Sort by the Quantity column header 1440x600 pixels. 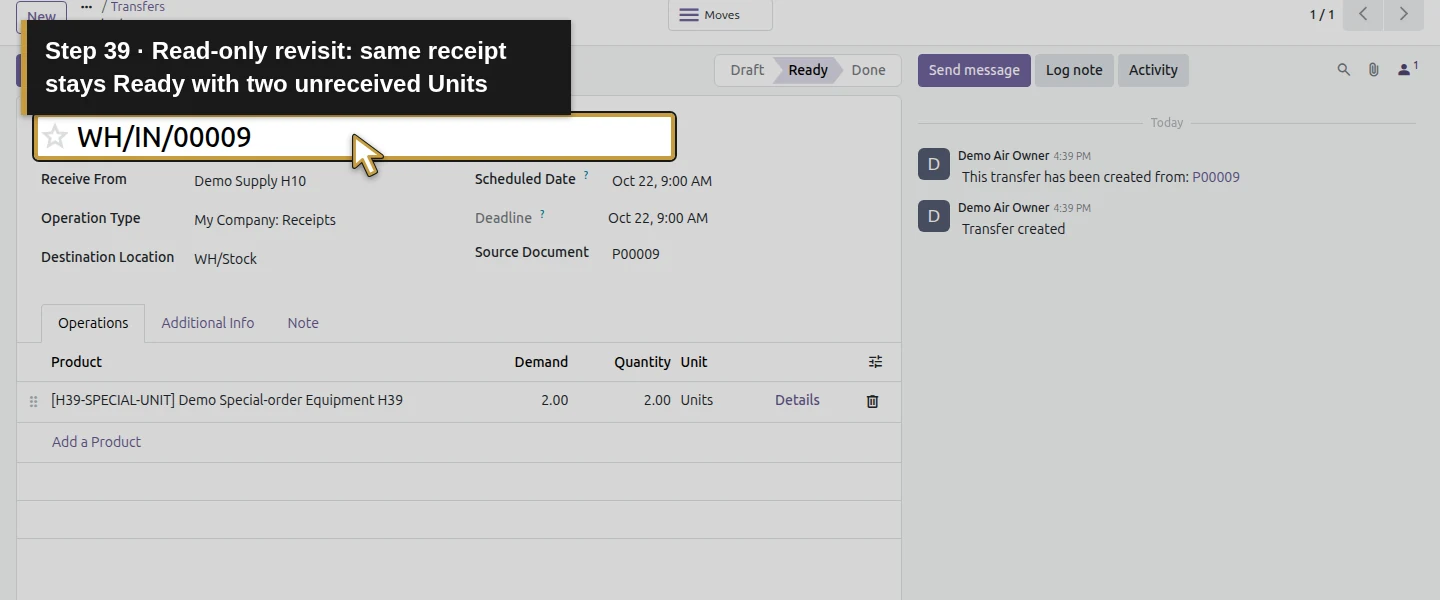[x=642, y=362]
